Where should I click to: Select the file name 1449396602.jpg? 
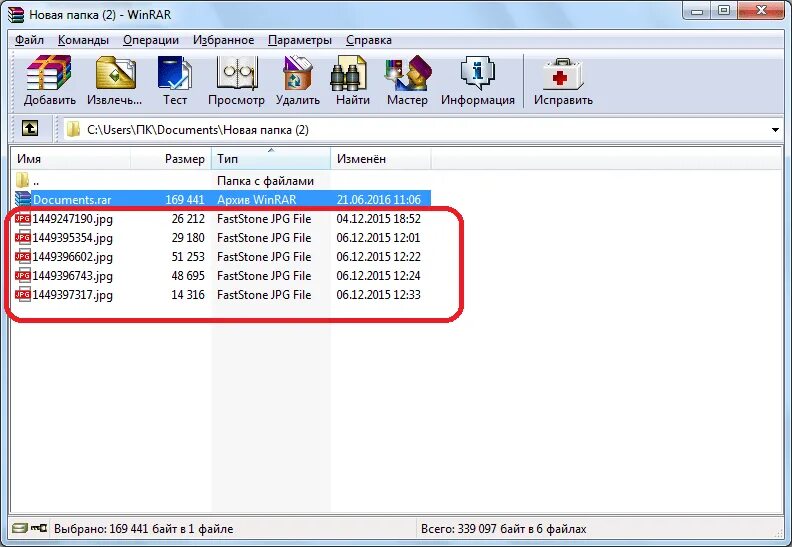coord(72,257)
